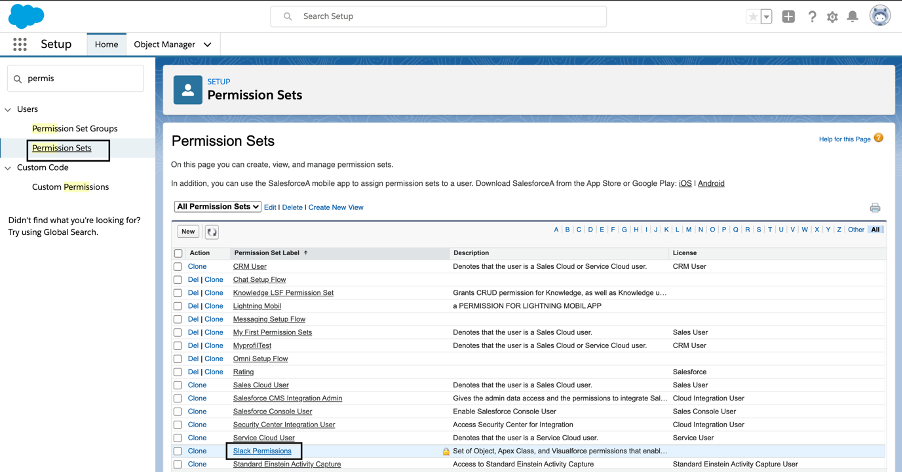Image resolution: width=902 pixels, height=472 pixels.
Task: Collapse the Users section
Action: (8, 109)
